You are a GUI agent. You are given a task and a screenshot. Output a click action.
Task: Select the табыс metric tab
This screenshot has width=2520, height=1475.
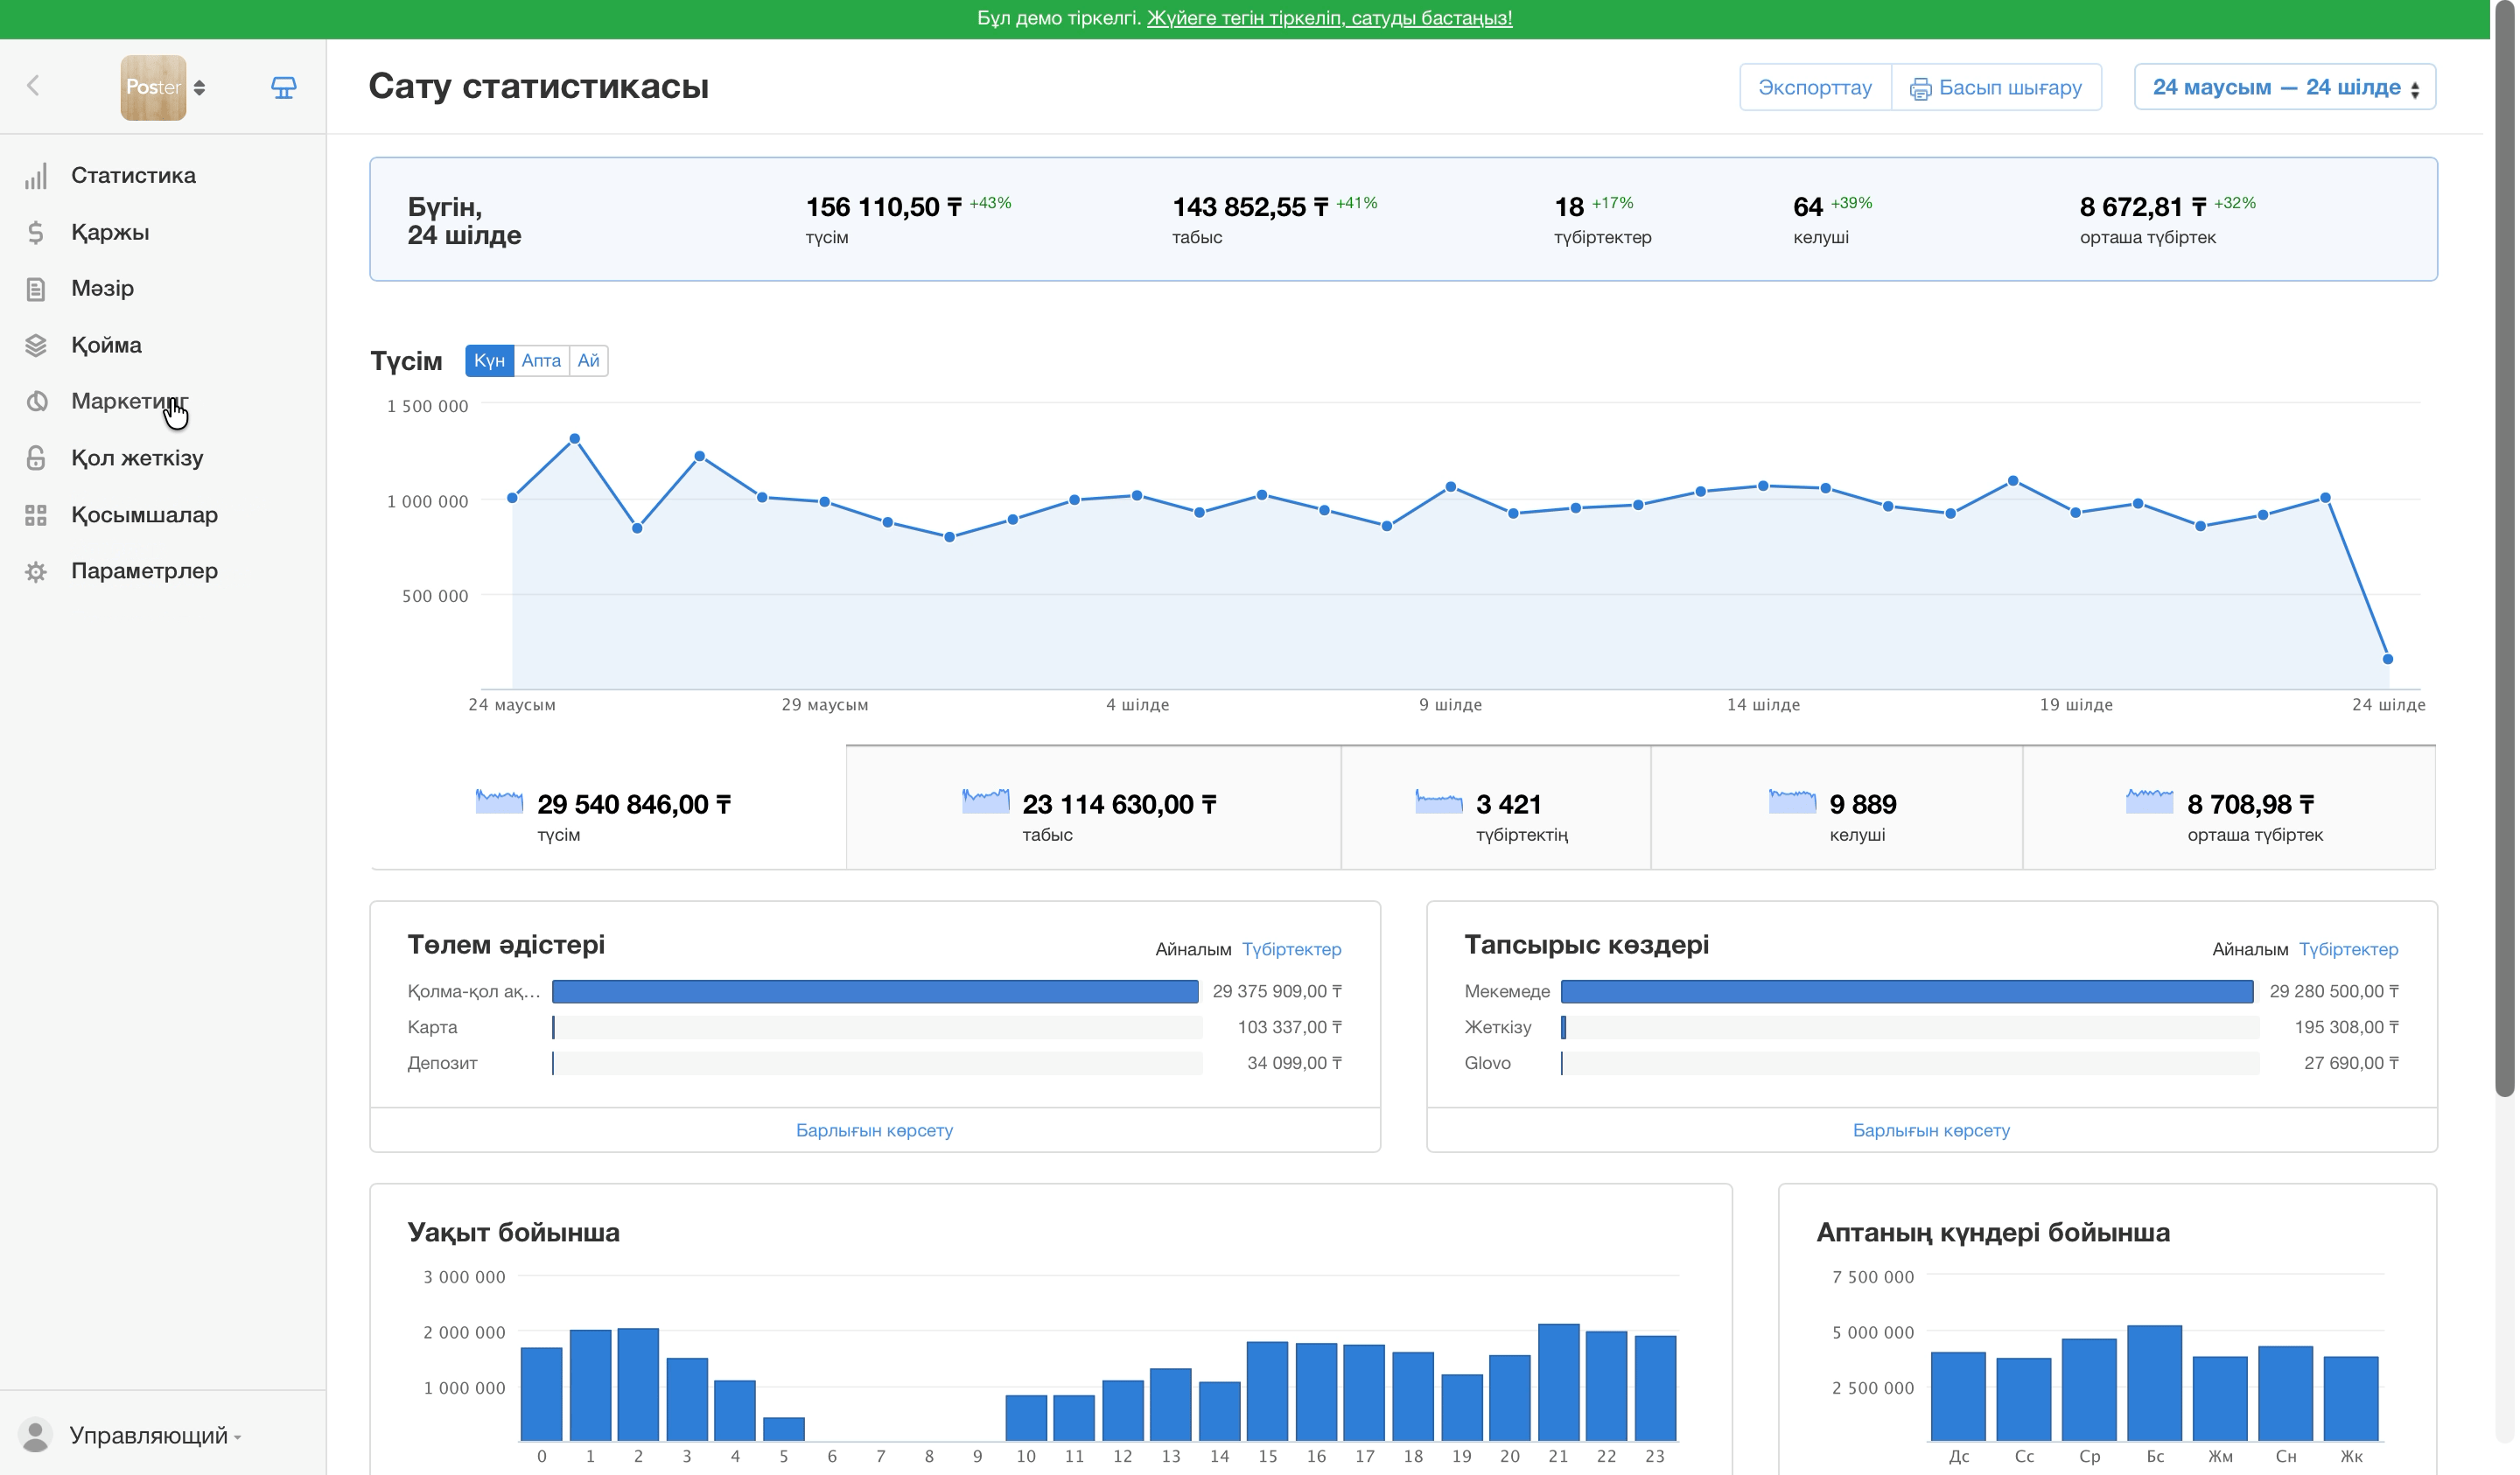point(1093,808)
